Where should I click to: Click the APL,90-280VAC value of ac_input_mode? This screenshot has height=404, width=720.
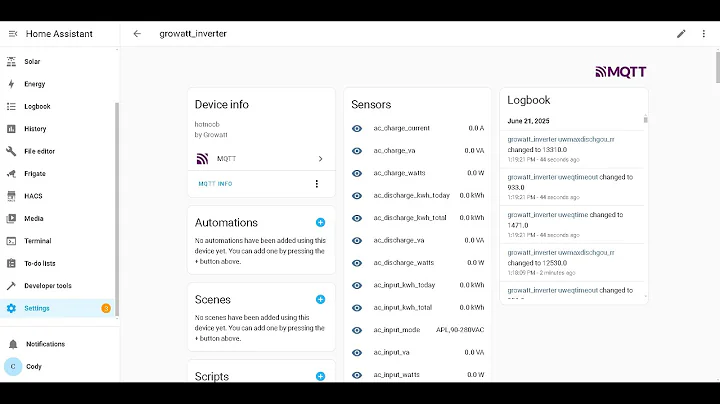[460, 330]
